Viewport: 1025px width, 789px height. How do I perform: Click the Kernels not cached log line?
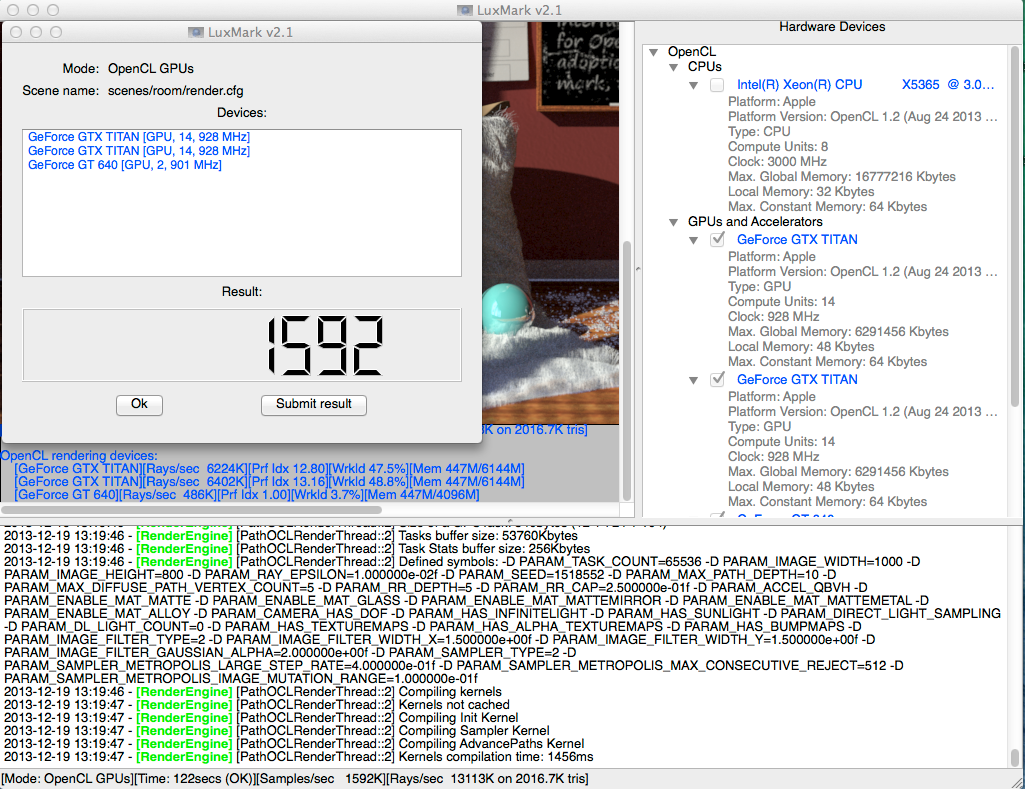click(256, 705)
